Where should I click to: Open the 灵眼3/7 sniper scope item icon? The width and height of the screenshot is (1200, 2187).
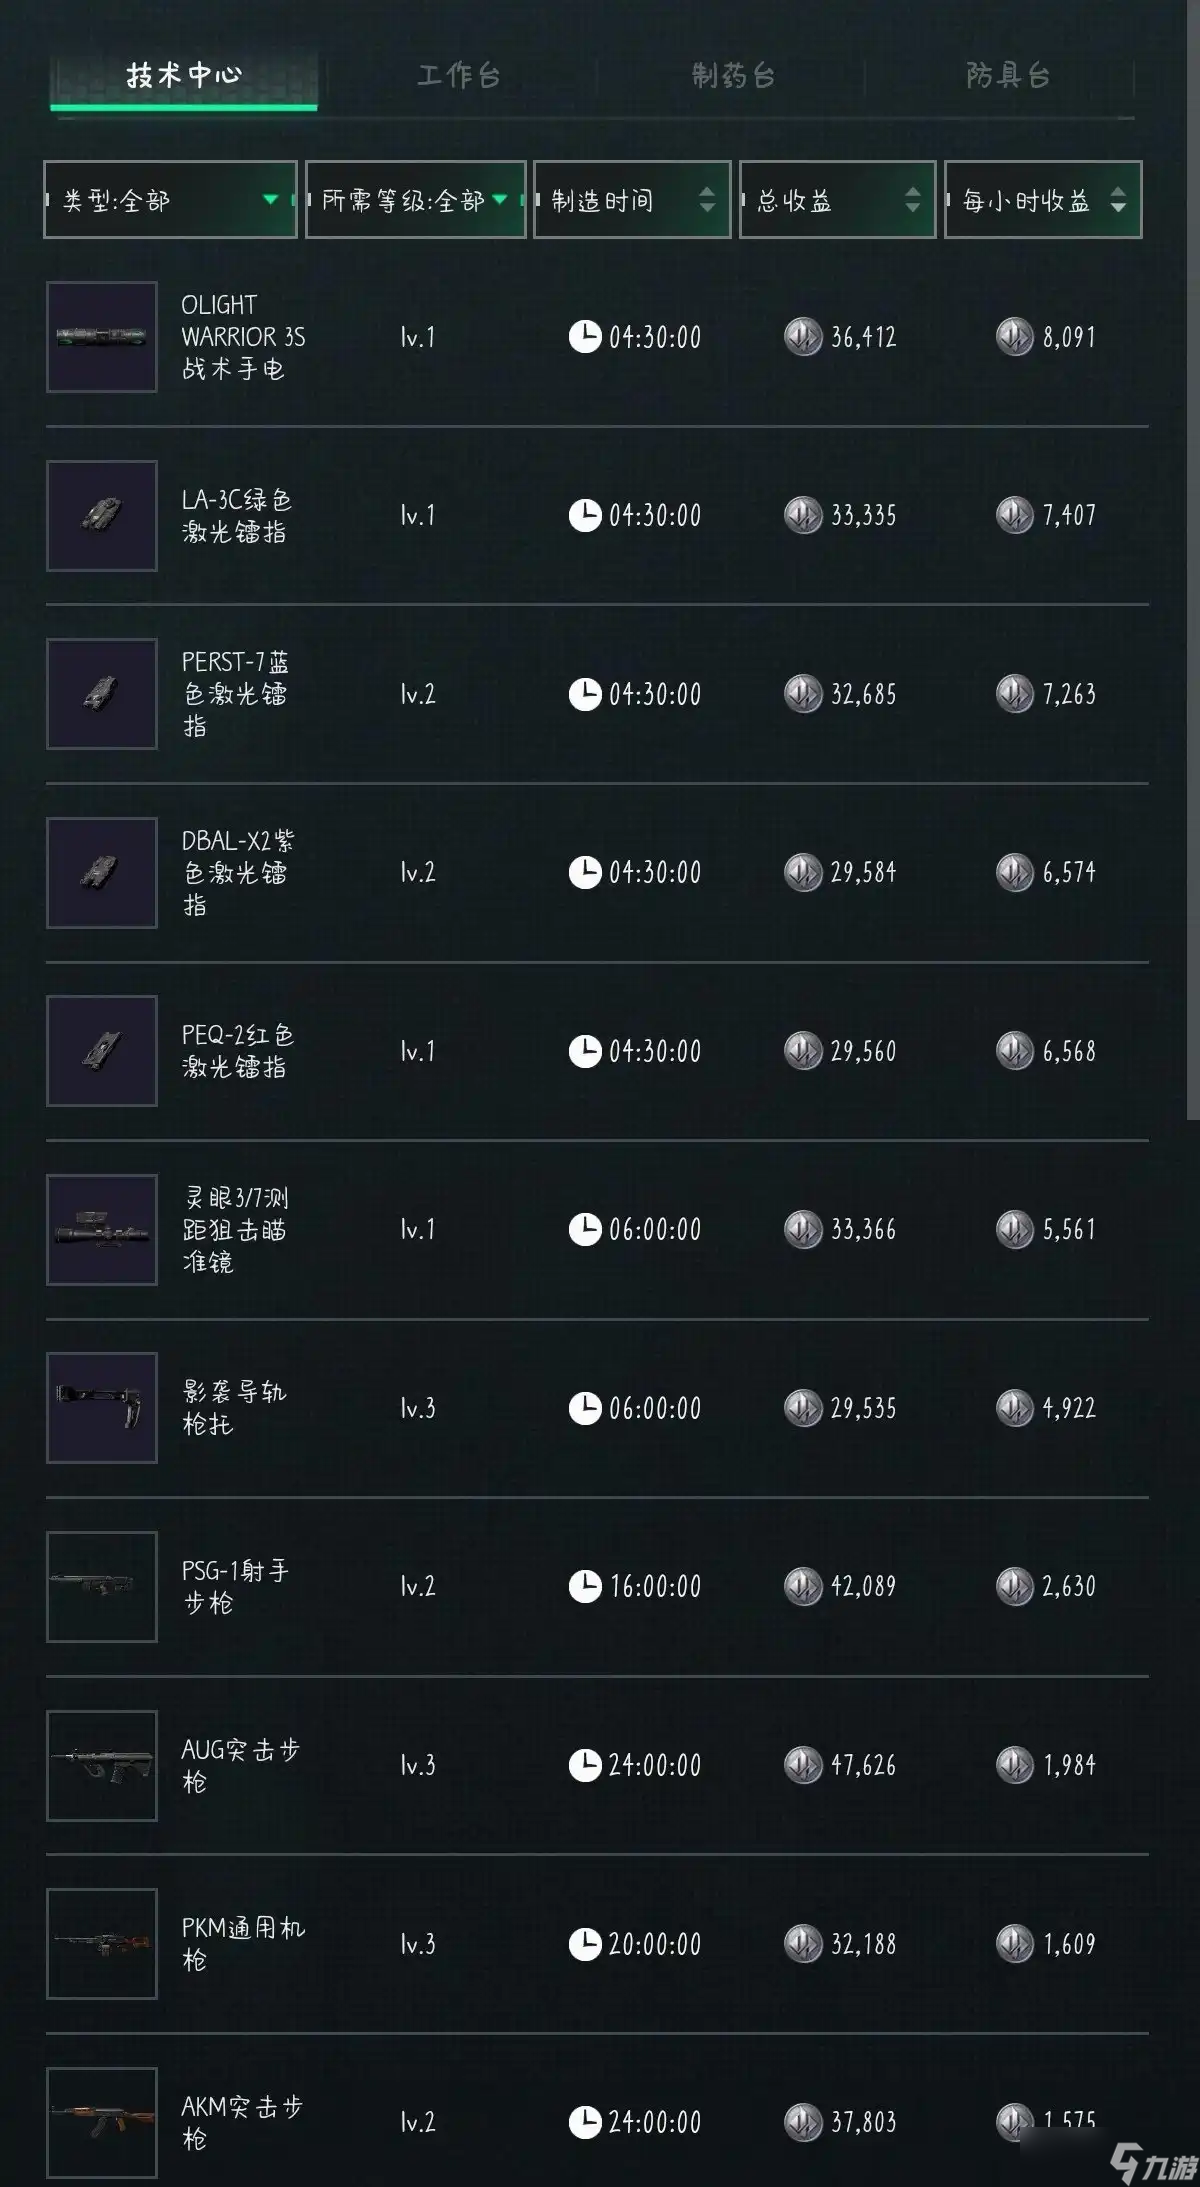pyautogui.click(x=102, y=1230)
